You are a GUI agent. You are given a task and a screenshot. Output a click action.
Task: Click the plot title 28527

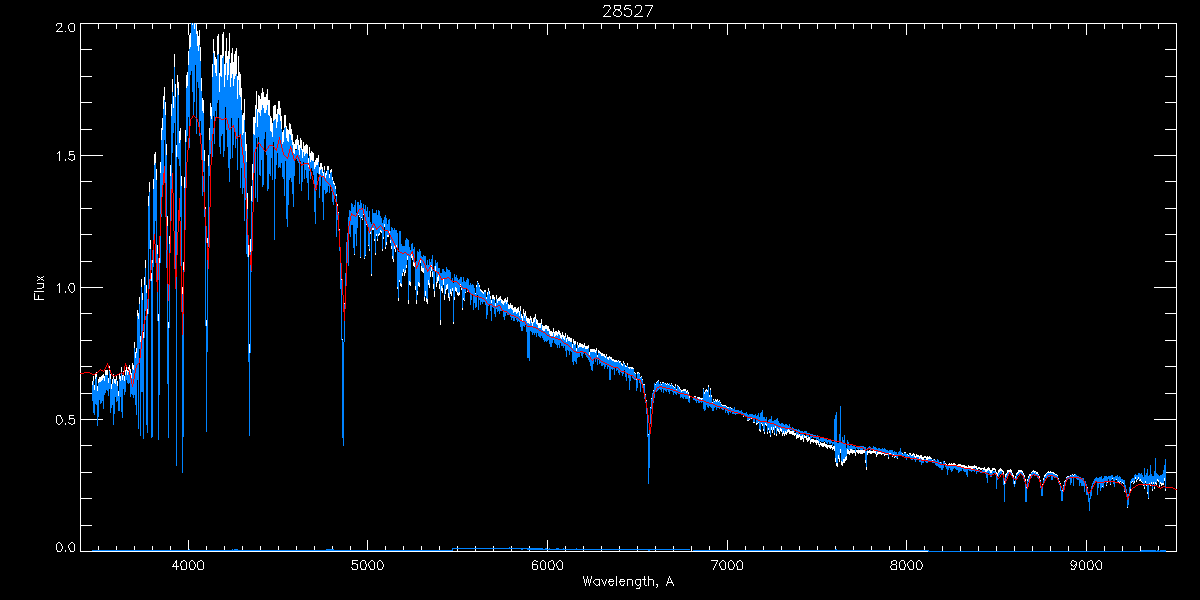[x=628, y=10]
